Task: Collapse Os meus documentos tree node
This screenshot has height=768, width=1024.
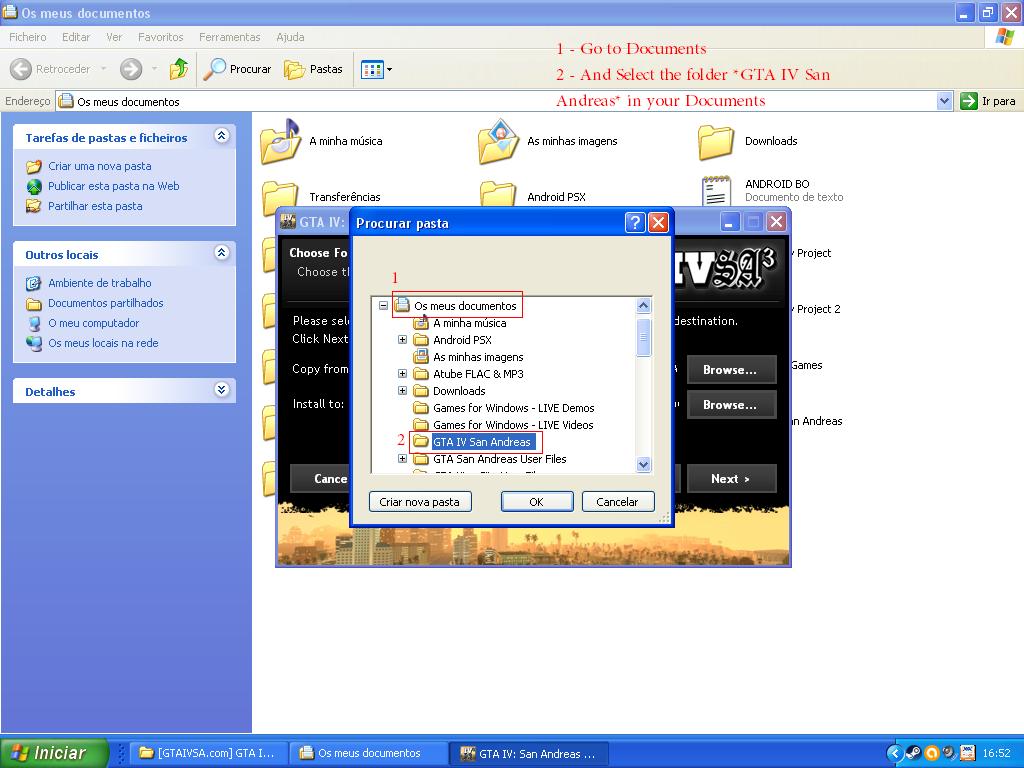Action: [383, 305]
